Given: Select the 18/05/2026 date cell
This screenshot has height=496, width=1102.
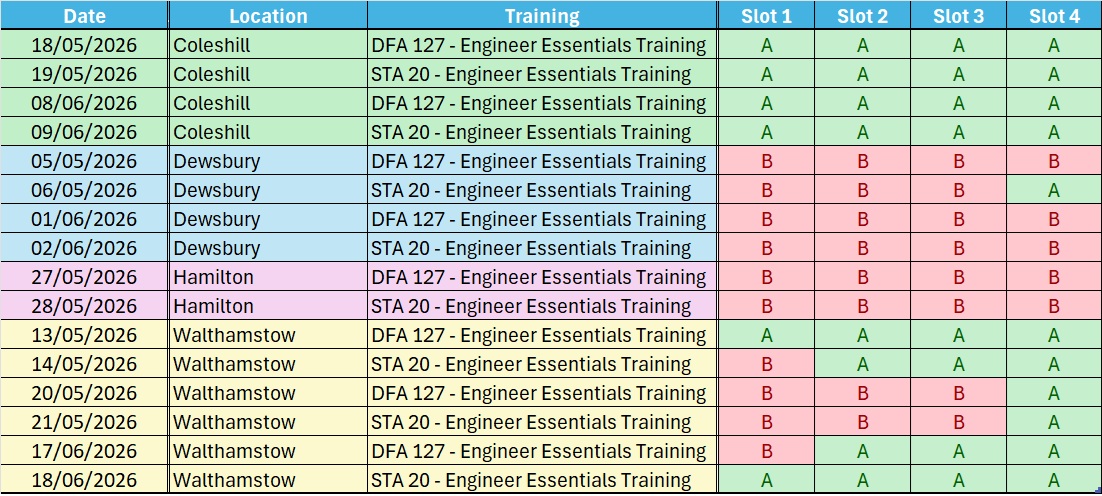Looking at the screenshot, I should tap(84, 45).
